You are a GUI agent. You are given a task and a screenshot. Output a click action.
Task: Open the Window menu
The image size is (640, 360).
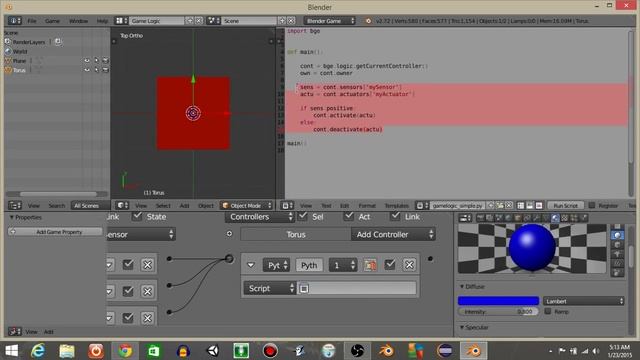click(78, 20)
